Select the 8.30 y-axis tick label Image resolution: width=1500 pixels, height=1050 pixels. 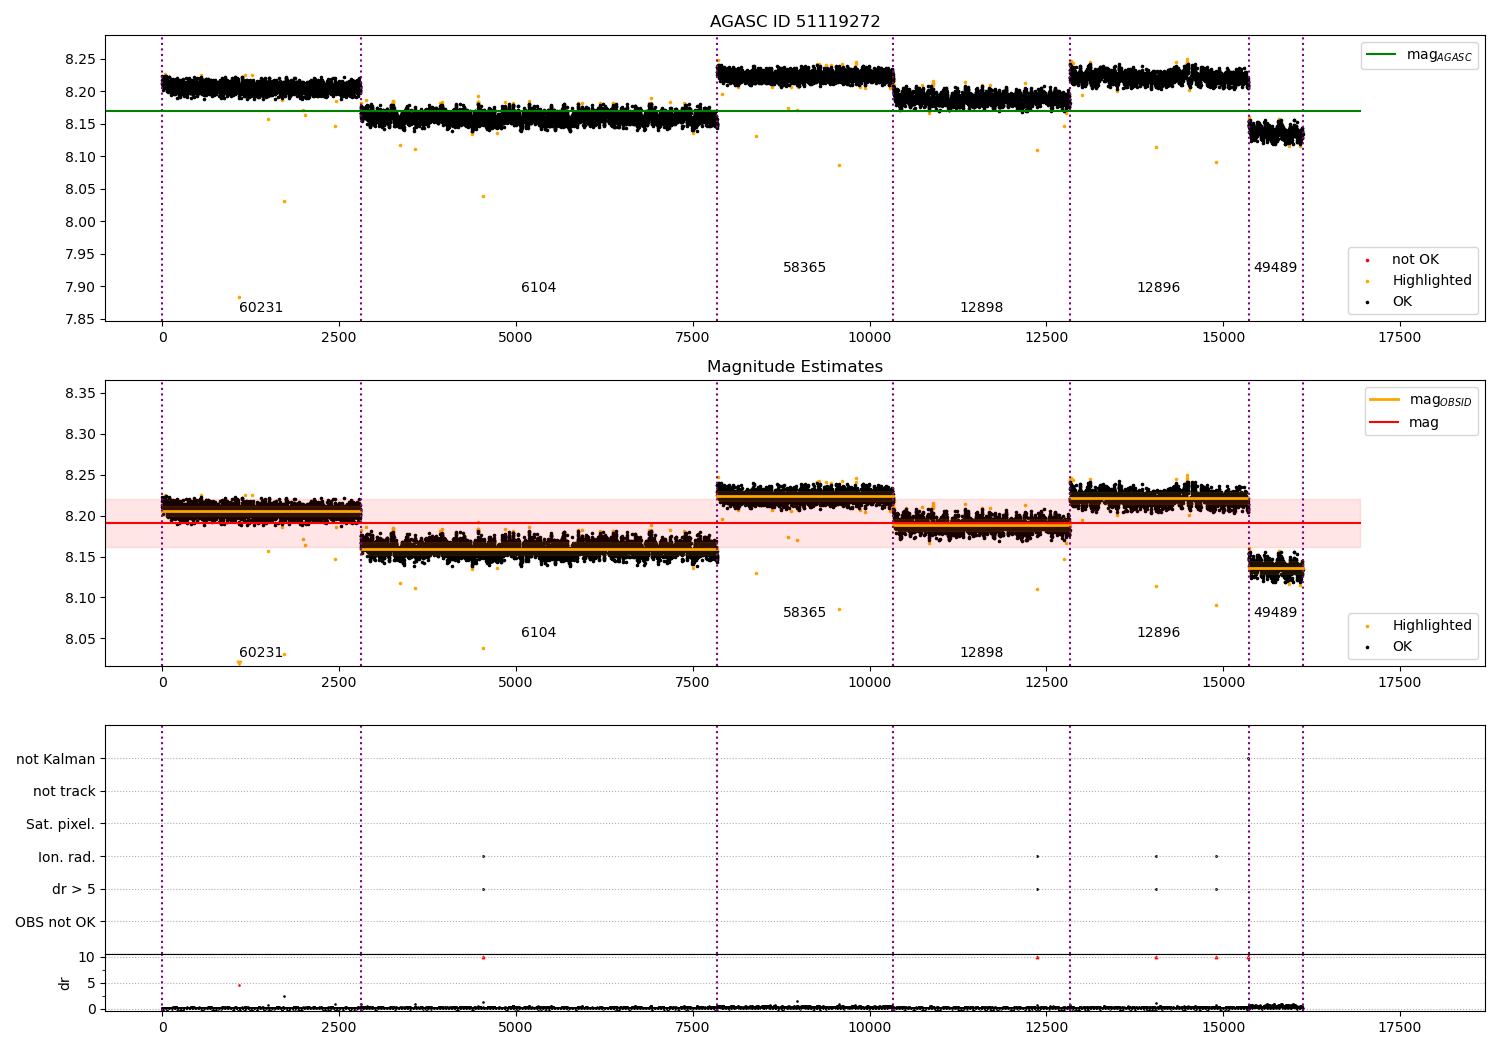point(80,435)
